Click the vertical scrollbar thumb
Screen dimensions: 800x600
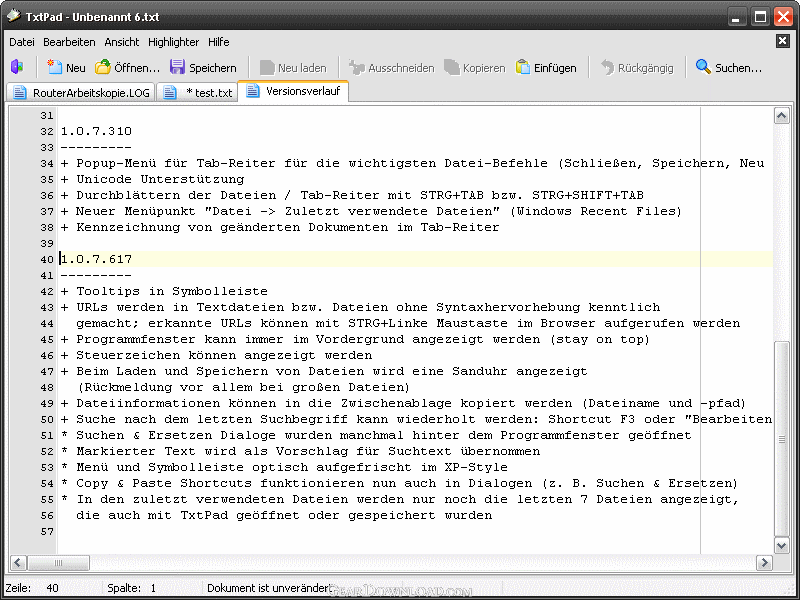click(x=781, y=439)
